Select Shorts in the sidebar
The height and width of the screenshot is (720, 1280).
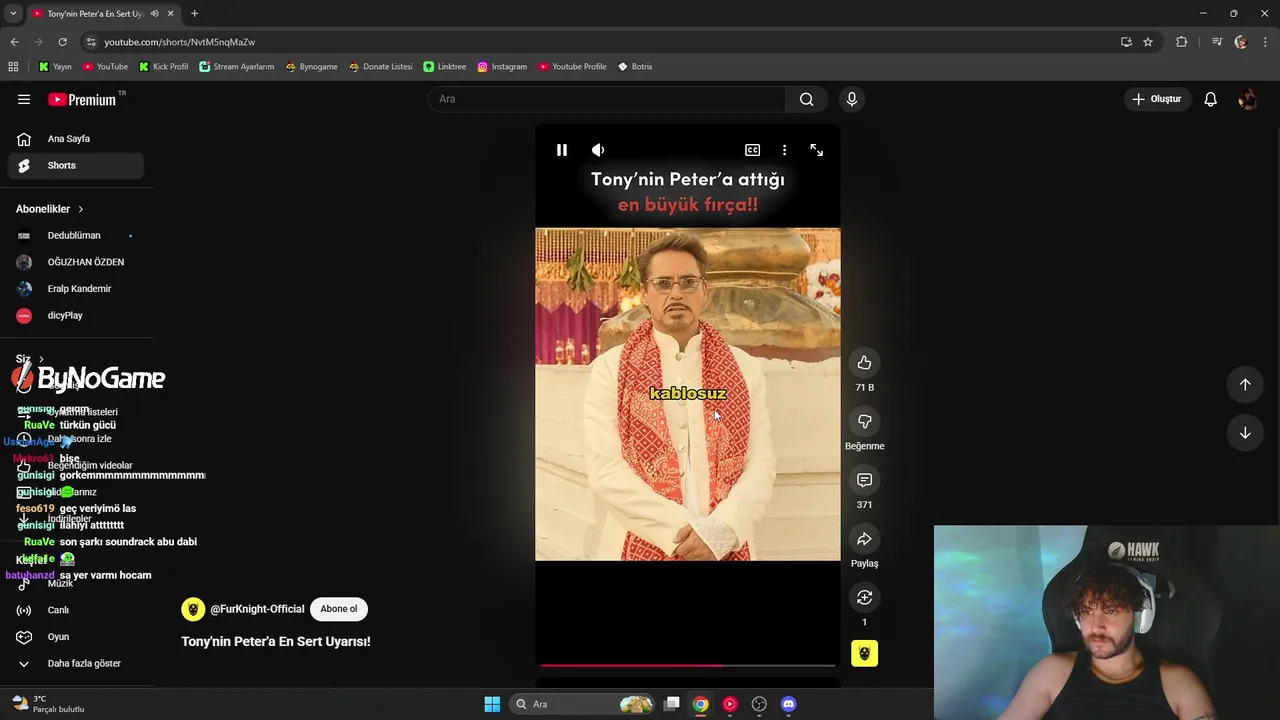coord(75,166)
